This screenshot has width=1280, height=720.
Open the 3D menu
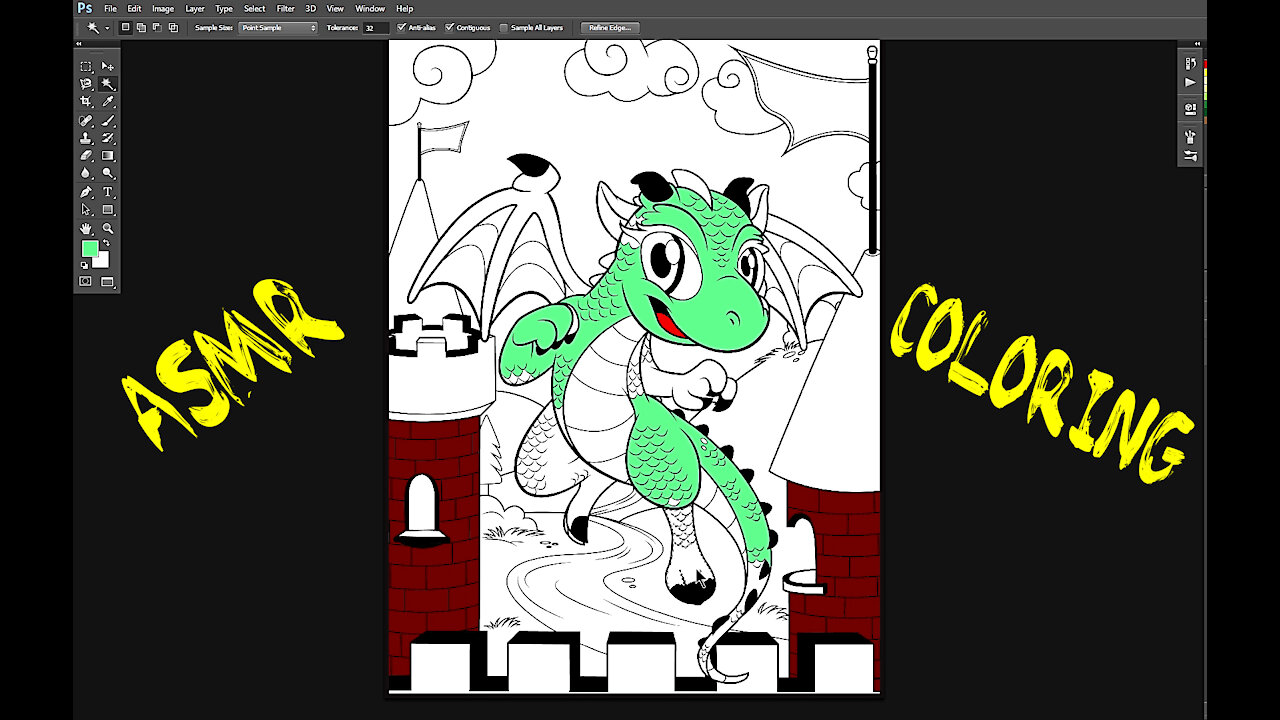311,8
